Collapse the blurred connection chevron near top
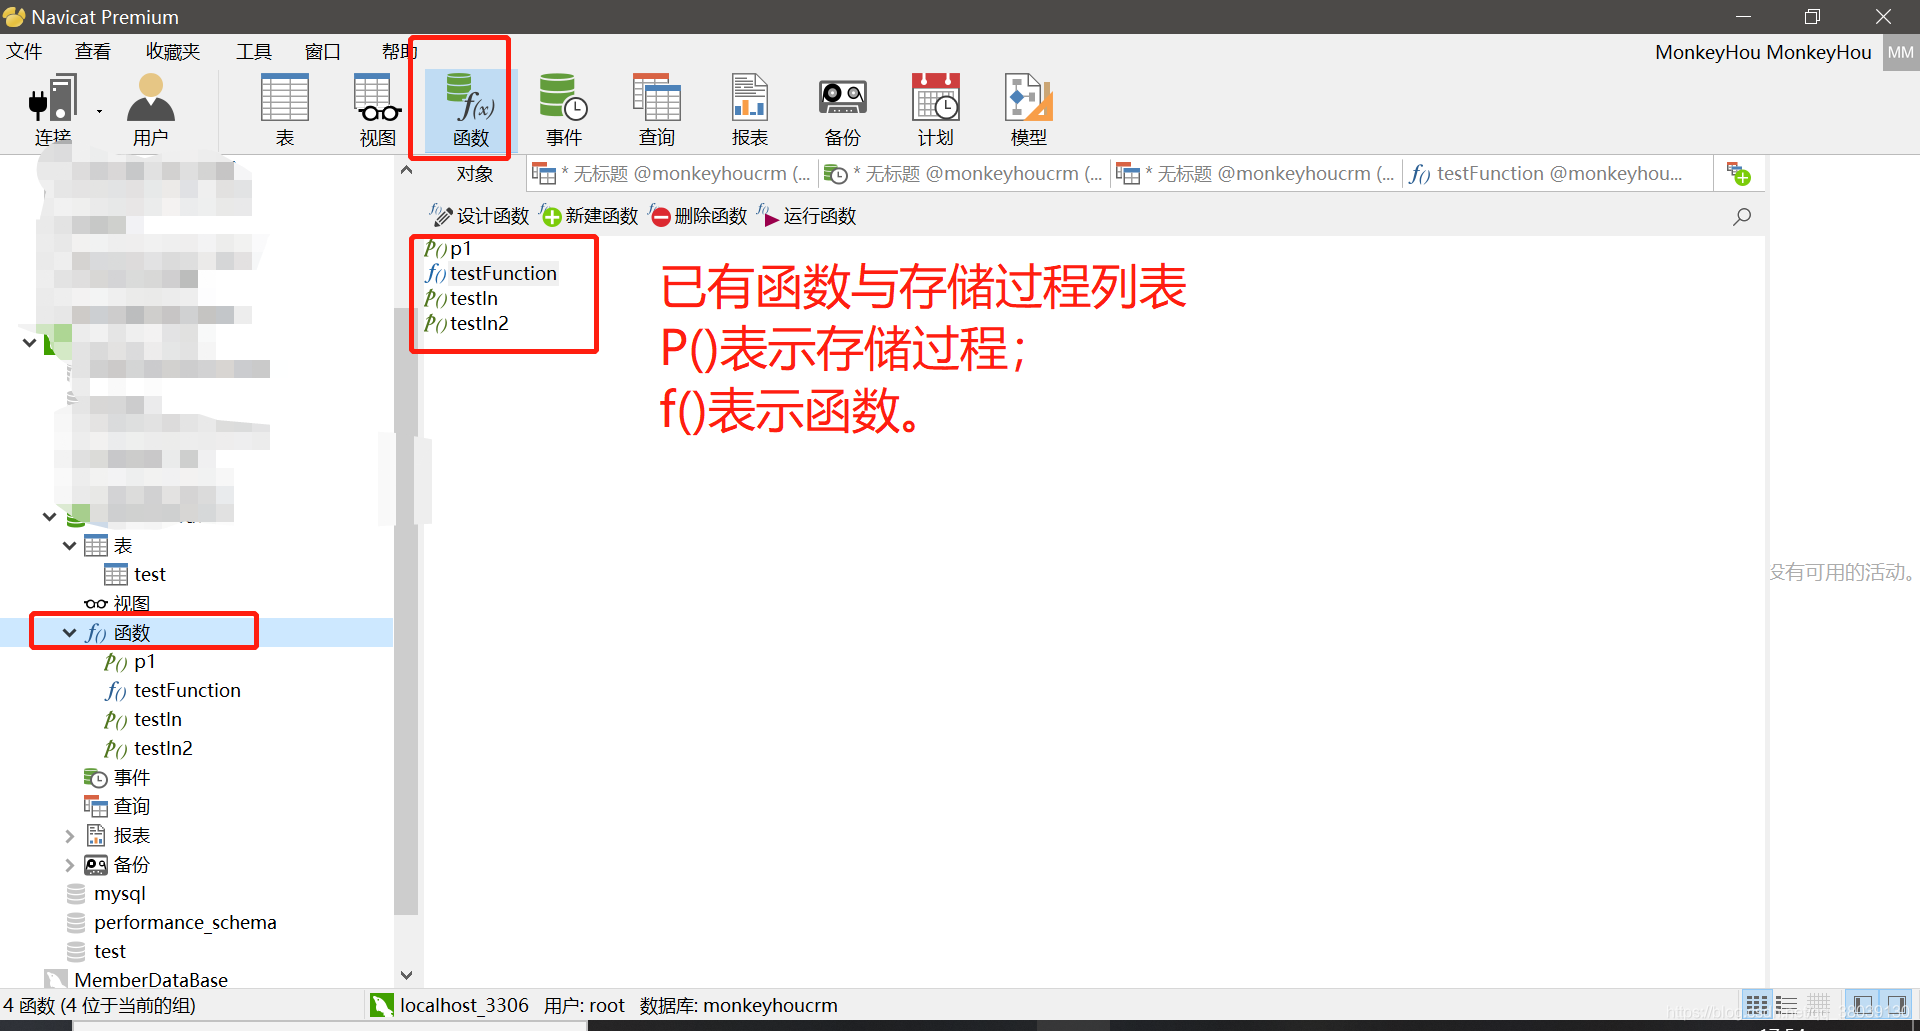This screenshot has width=1920, height=1031. point(29,343)
